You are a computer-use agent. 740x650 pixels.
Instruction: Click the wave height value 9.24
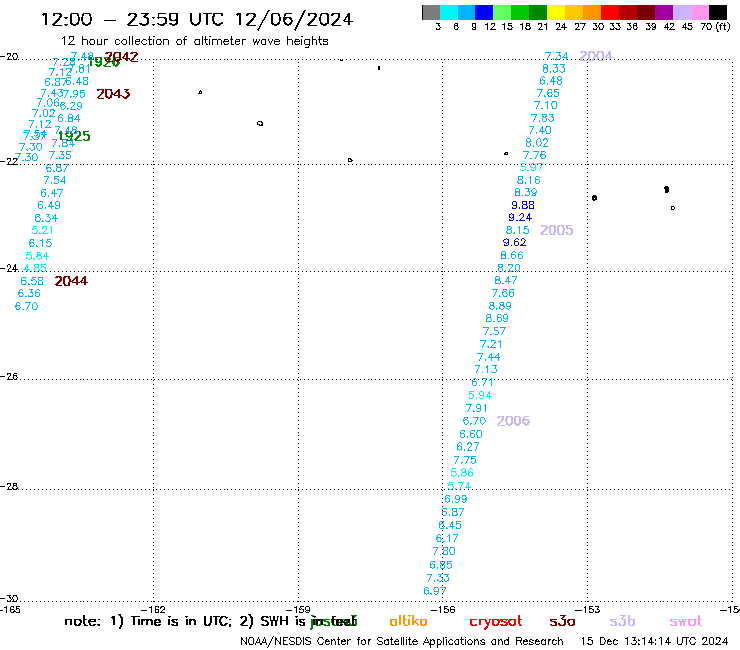click(520, 218)
